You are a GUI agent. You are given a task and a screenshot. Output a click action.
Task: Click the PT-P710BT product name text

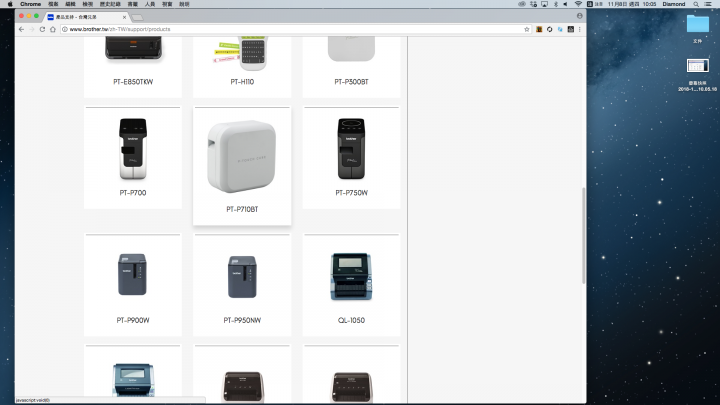(x=242, y=209)
